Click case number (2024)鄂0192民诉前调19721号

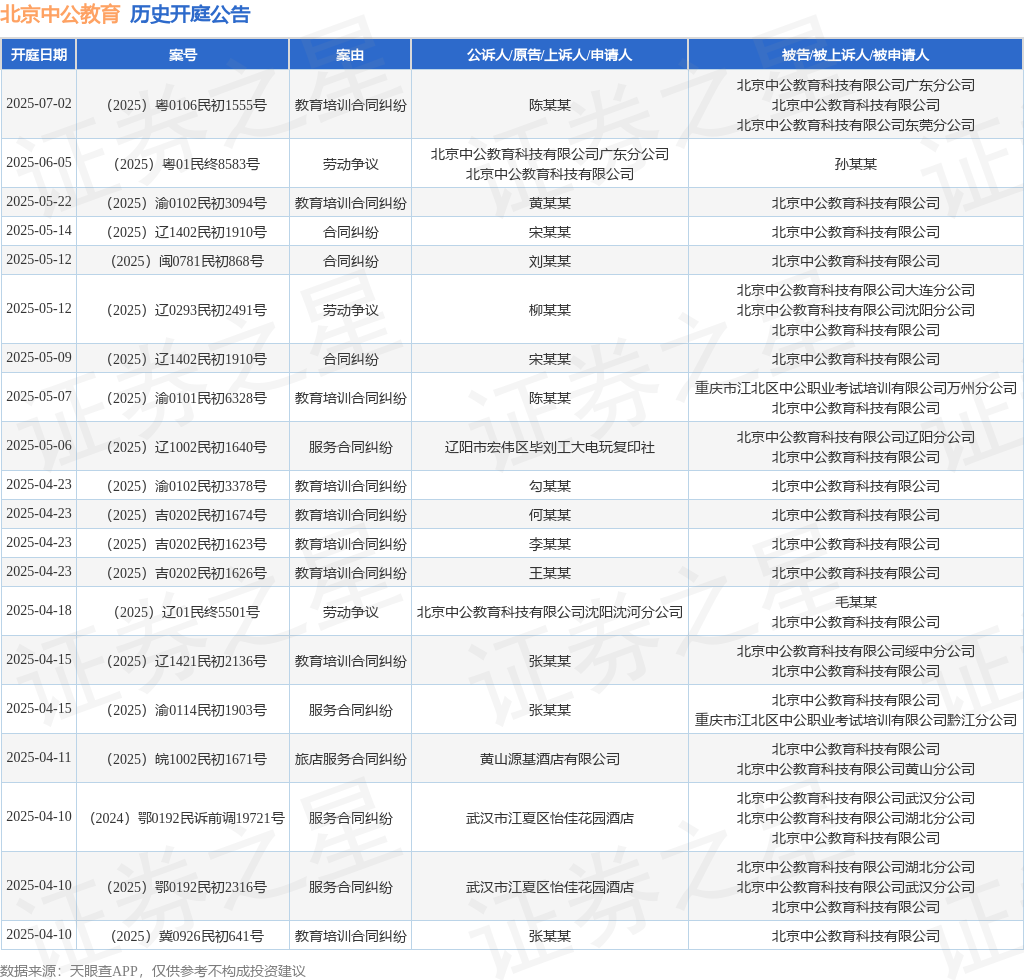click(x=186, y=818)
